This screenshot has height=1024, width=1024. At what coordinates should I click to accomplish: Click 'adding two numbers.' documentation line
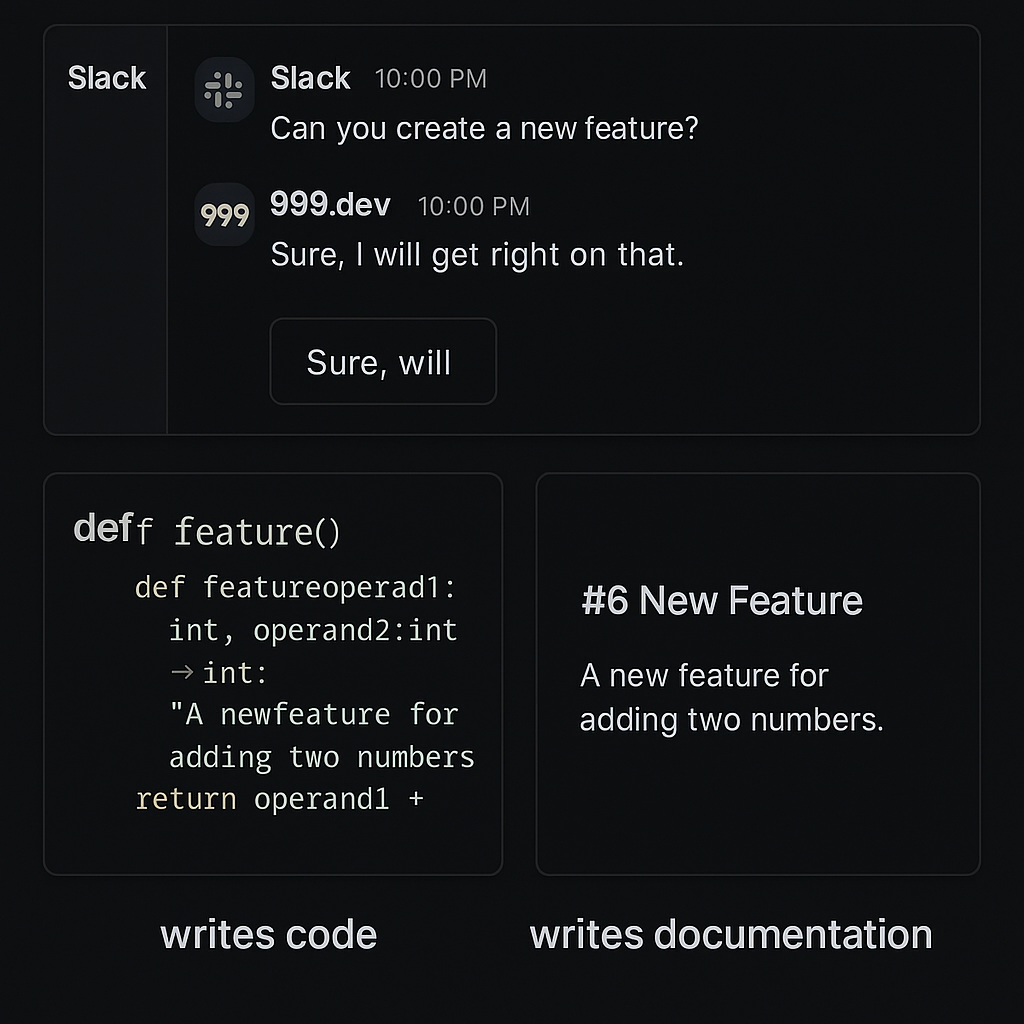731,720
